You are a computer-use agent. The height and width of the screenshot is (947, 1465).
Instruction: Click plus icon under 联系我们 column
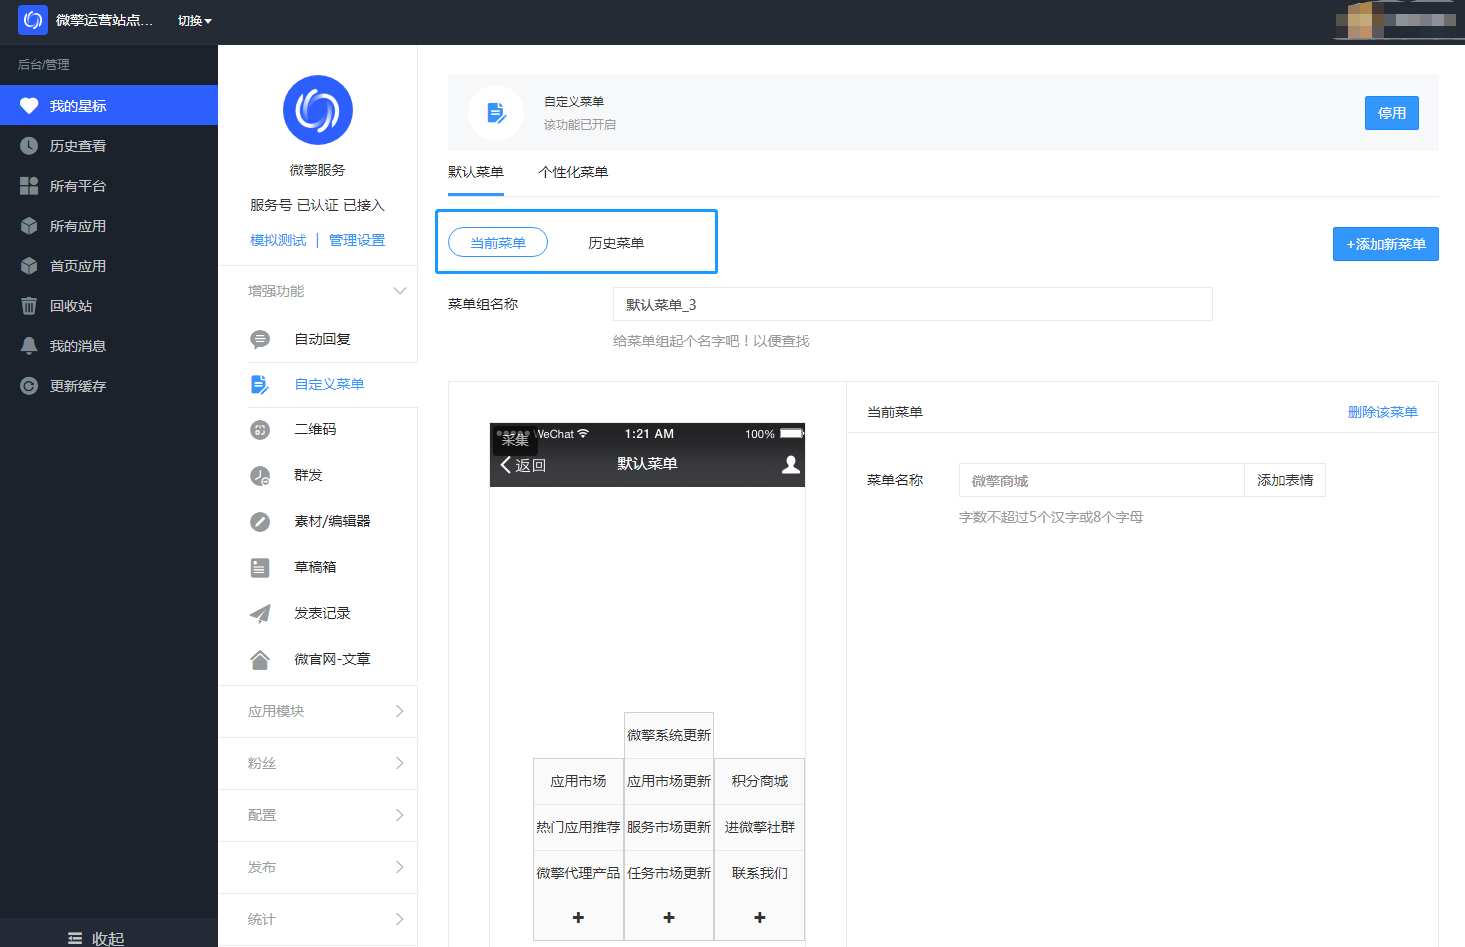(x=760, y=917)
